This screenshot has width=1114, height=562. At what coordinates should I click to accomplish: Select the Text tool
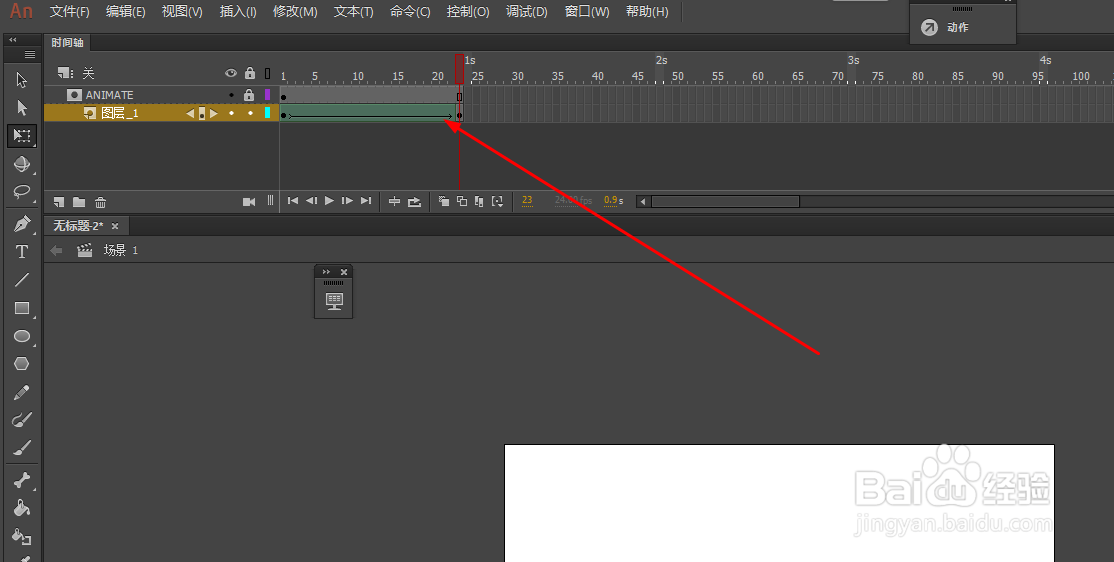(21, 252)
